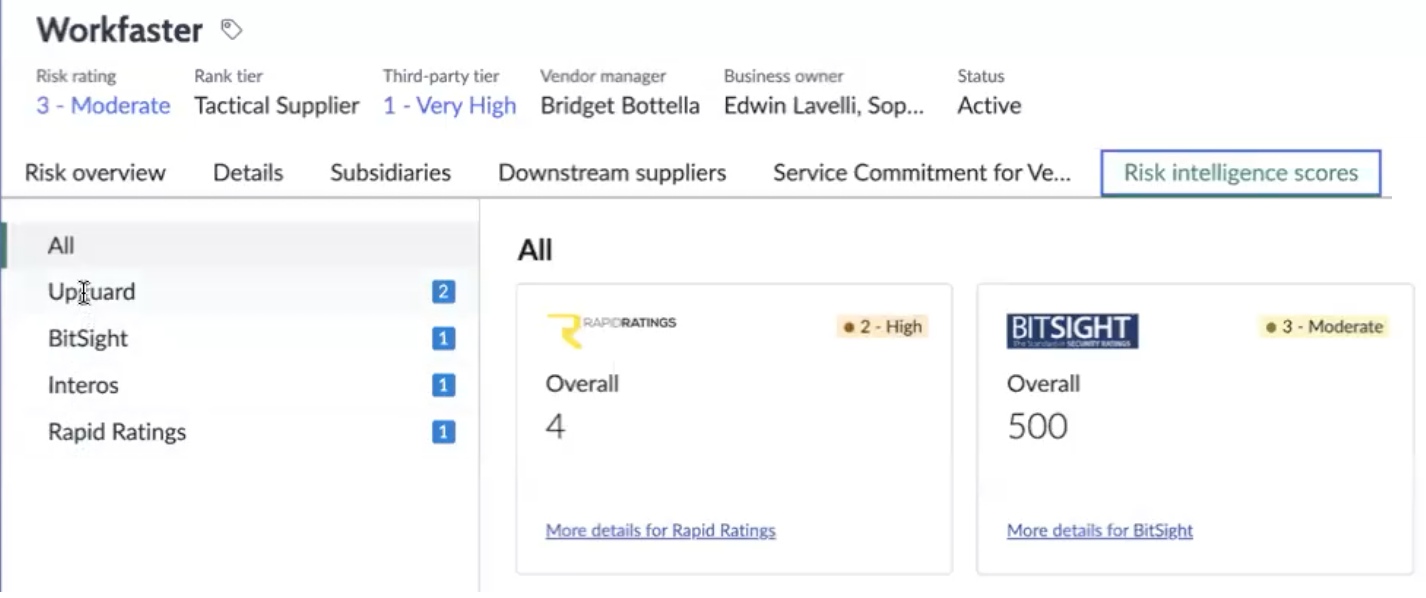
Task: Click the Rapid Ratings count badge
Action: tap(443, 432)
